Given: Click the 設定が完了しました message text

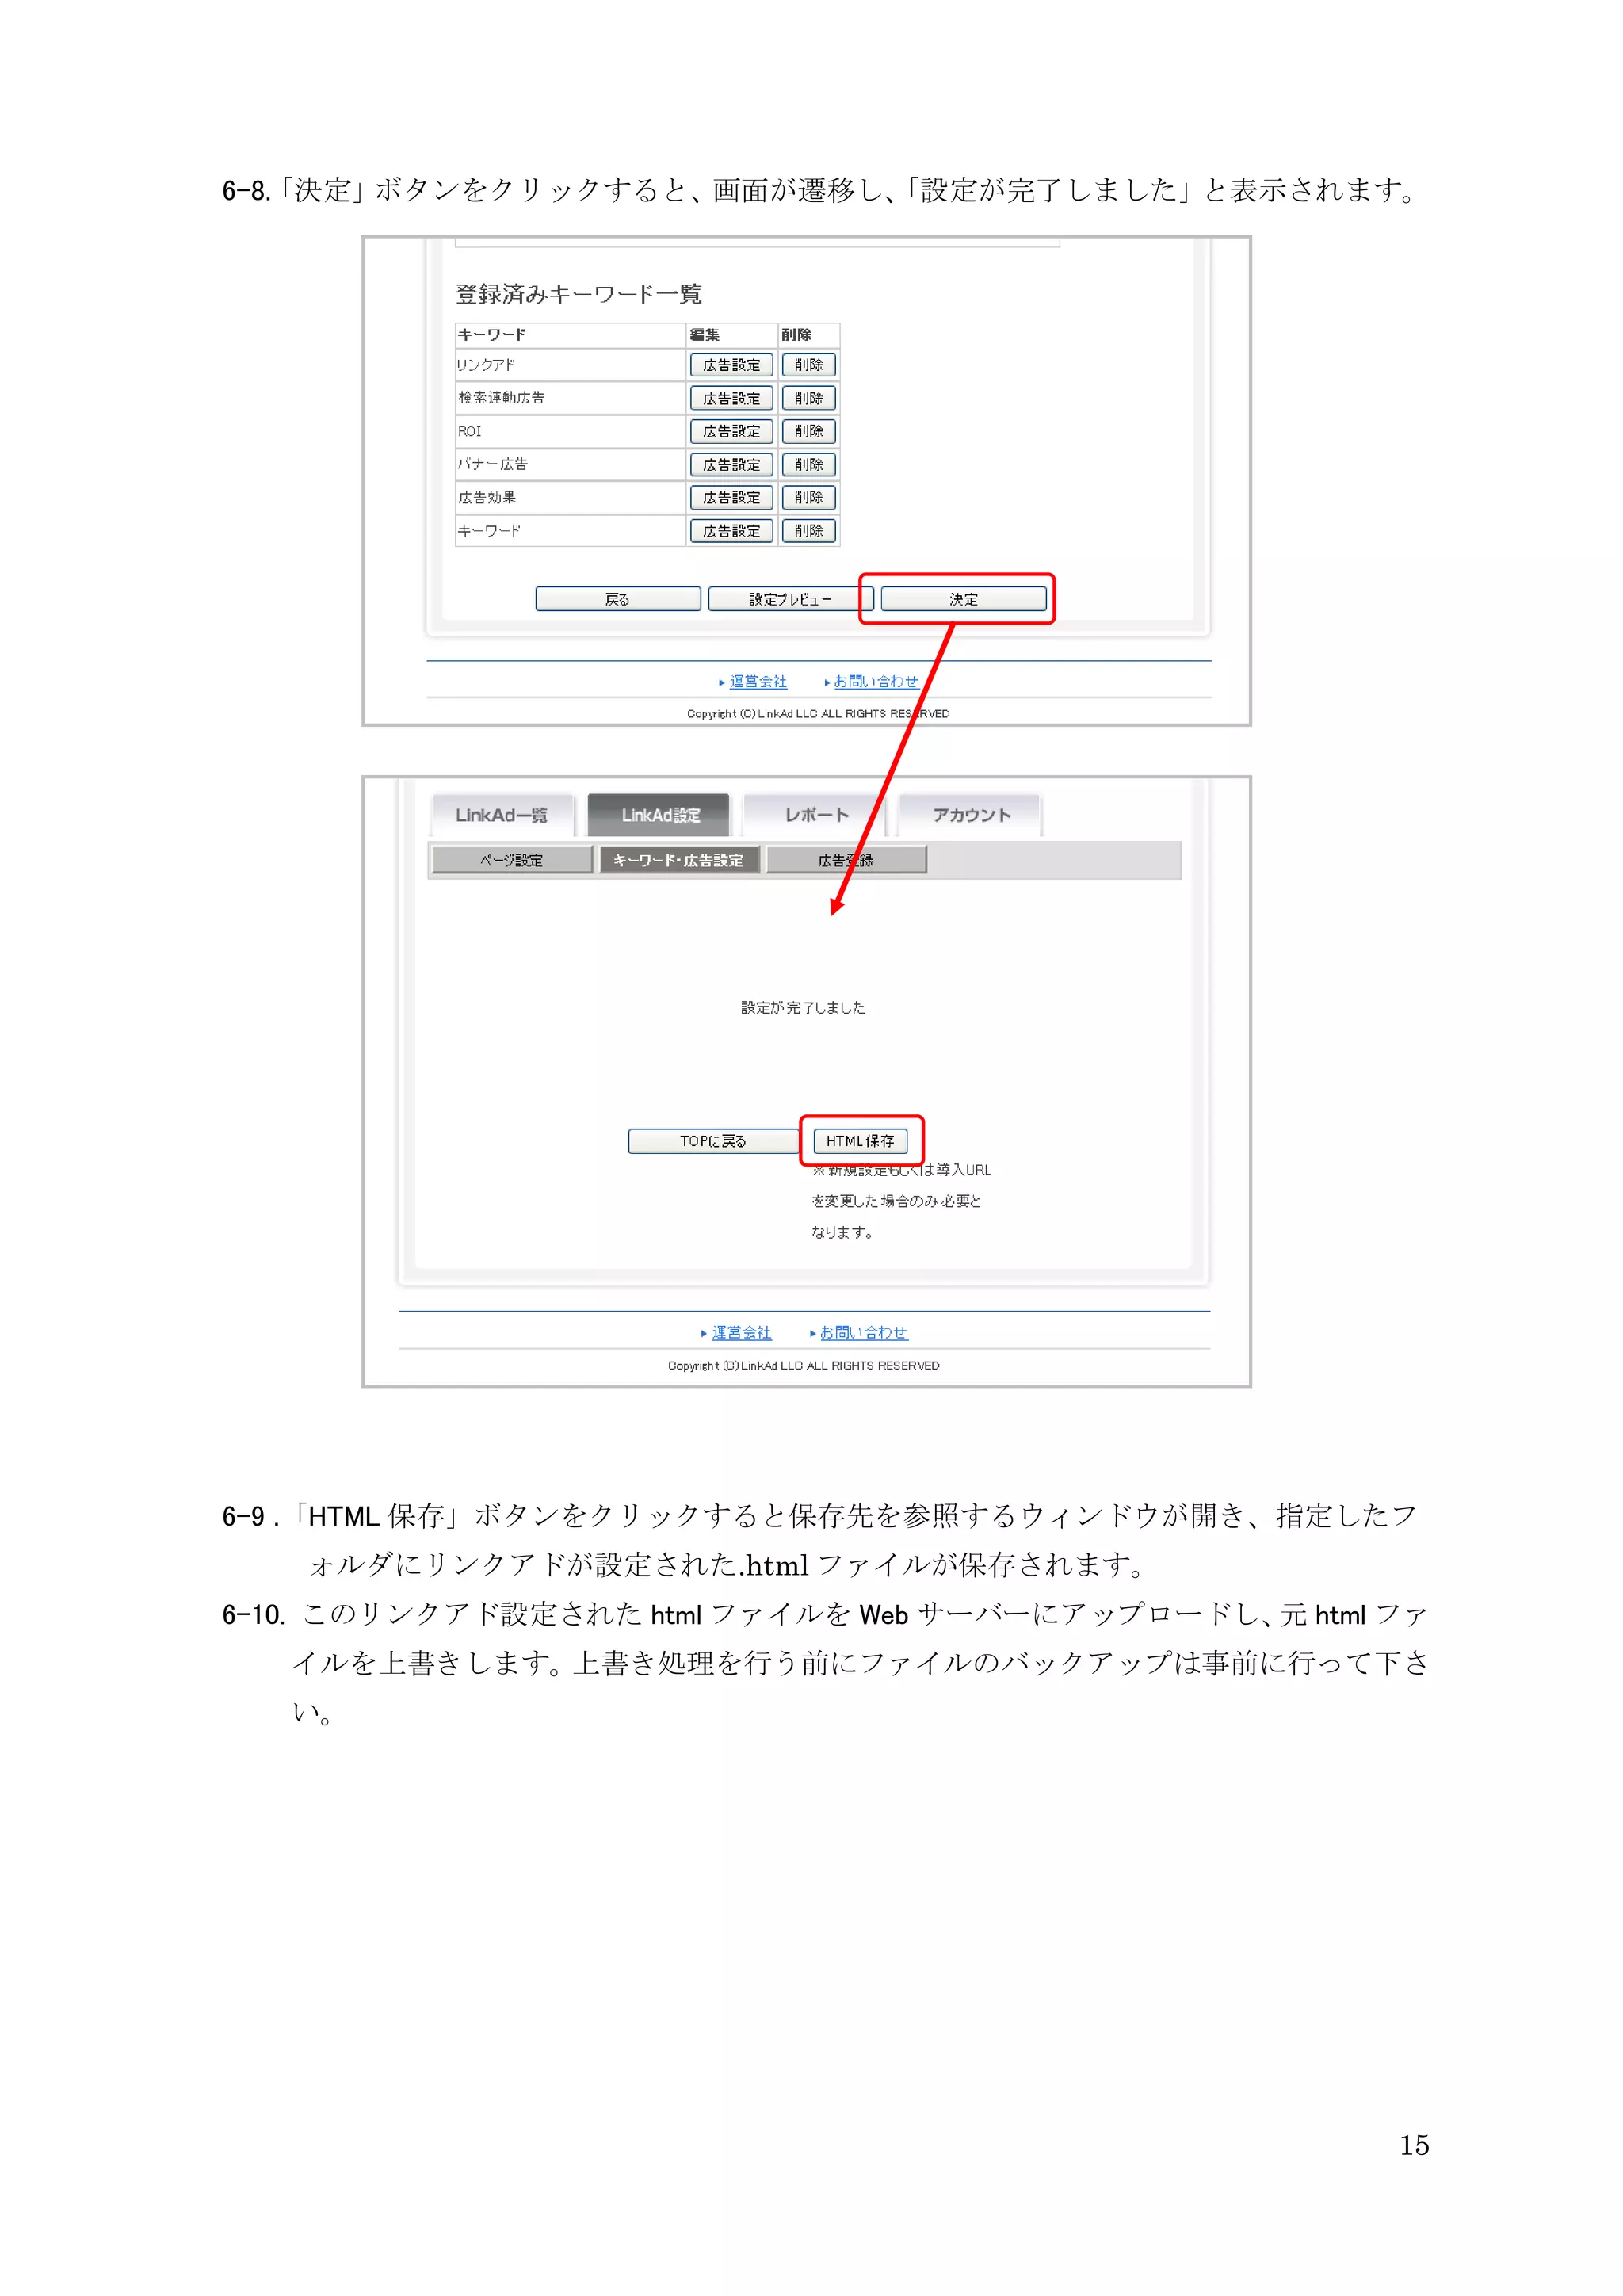Looking at the screenshot, I should pyautogui.click(x=803, y=1007).
